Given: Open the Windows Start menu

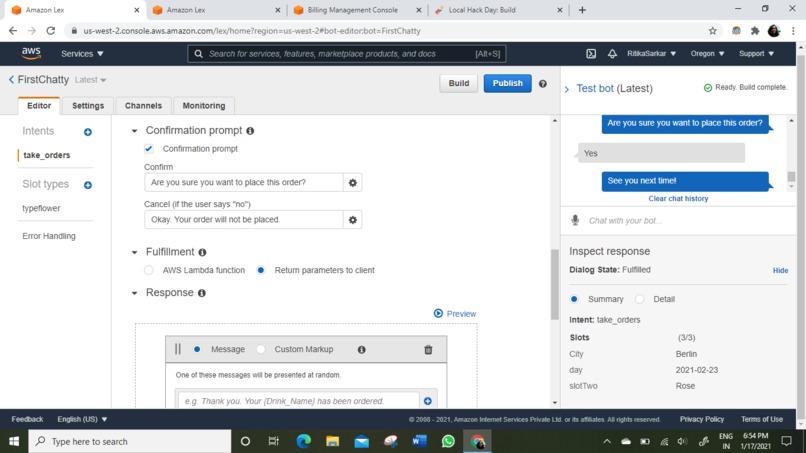Looking at the screenshot, I should pyautogui.click(x=14, y=441).
